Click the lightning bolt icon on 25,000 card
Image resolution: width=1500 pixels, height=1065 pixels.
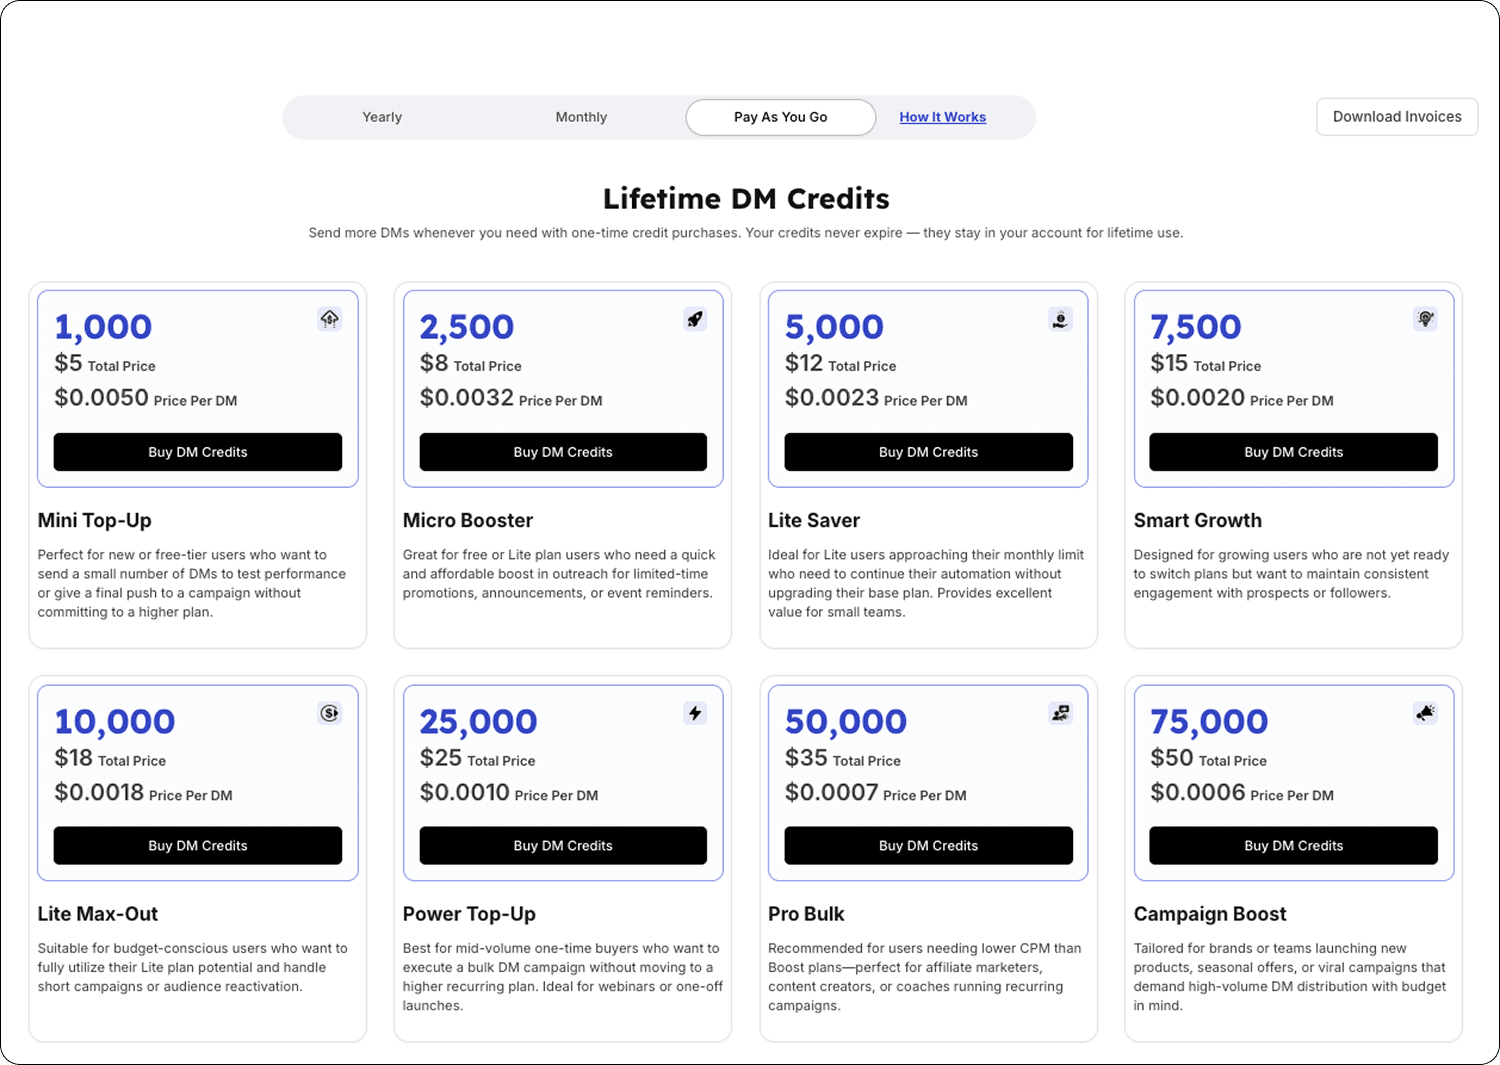tap(695, 713)
